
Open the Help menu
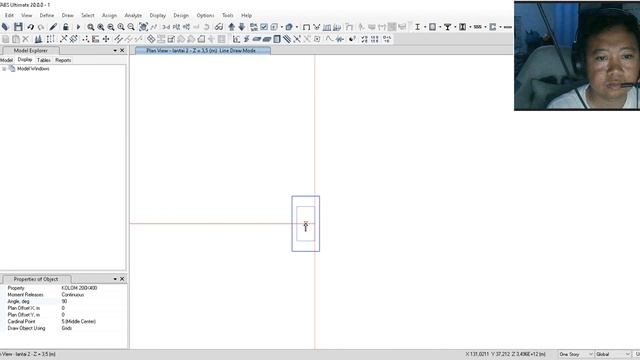tap(246, 16)
